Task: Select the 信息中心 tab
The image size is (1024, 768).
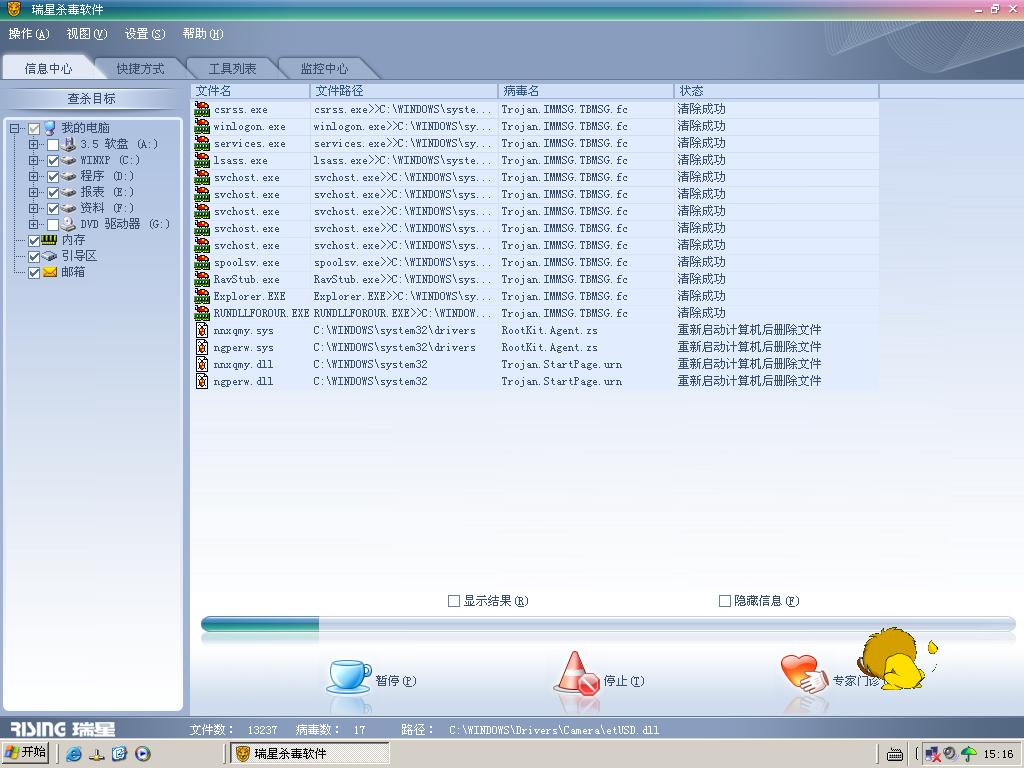Action: 48,69
